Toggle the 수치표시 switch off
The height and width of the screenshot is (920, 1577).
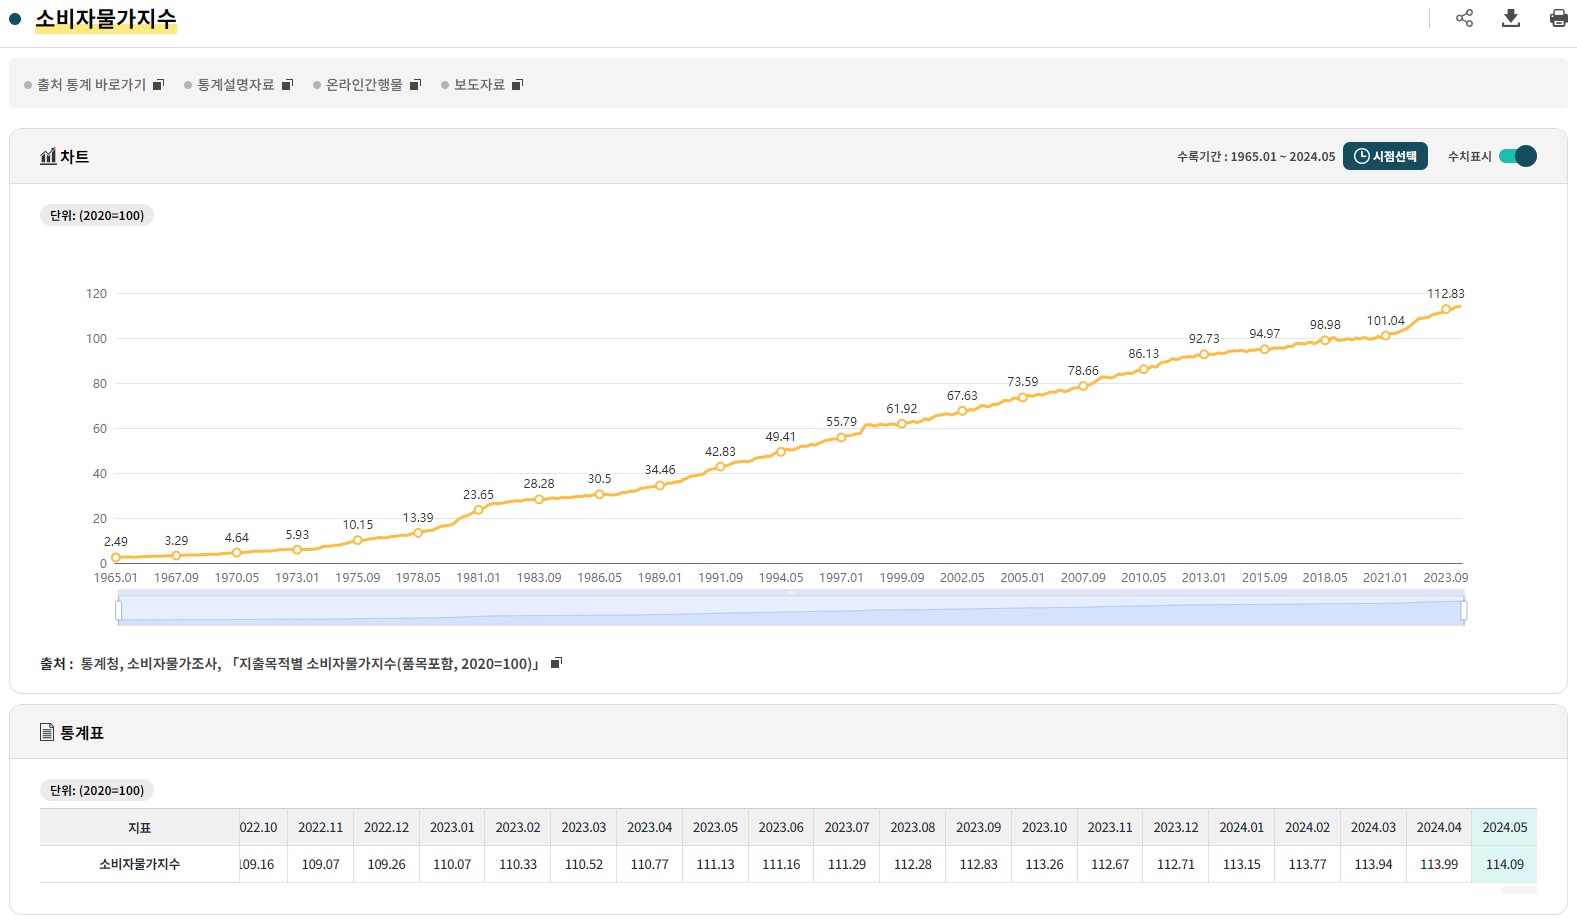click(1517, 156)
